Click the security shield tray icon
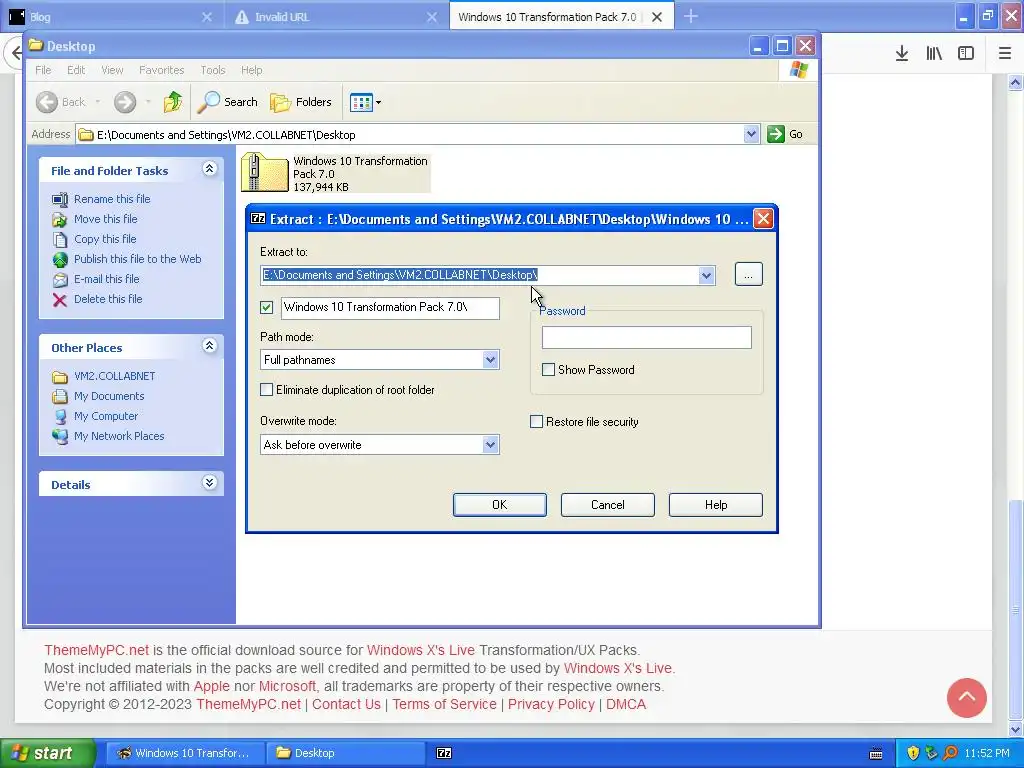This screenshot has width=1024, height=768. (x=913, y=753)
